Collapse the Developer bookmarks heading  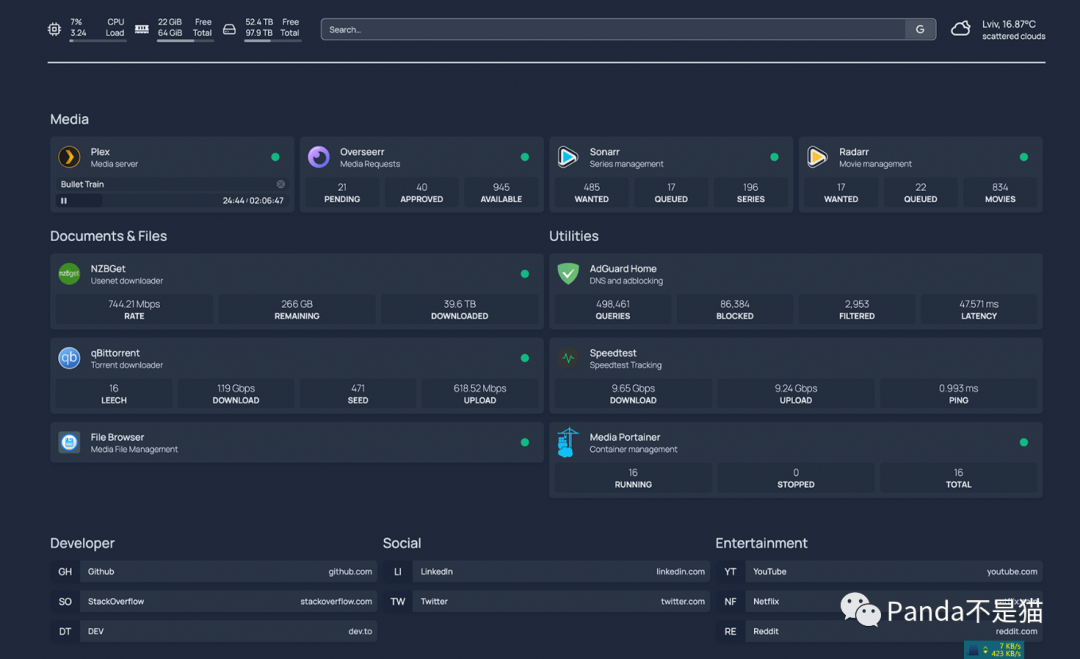click(x=82, y=543)
